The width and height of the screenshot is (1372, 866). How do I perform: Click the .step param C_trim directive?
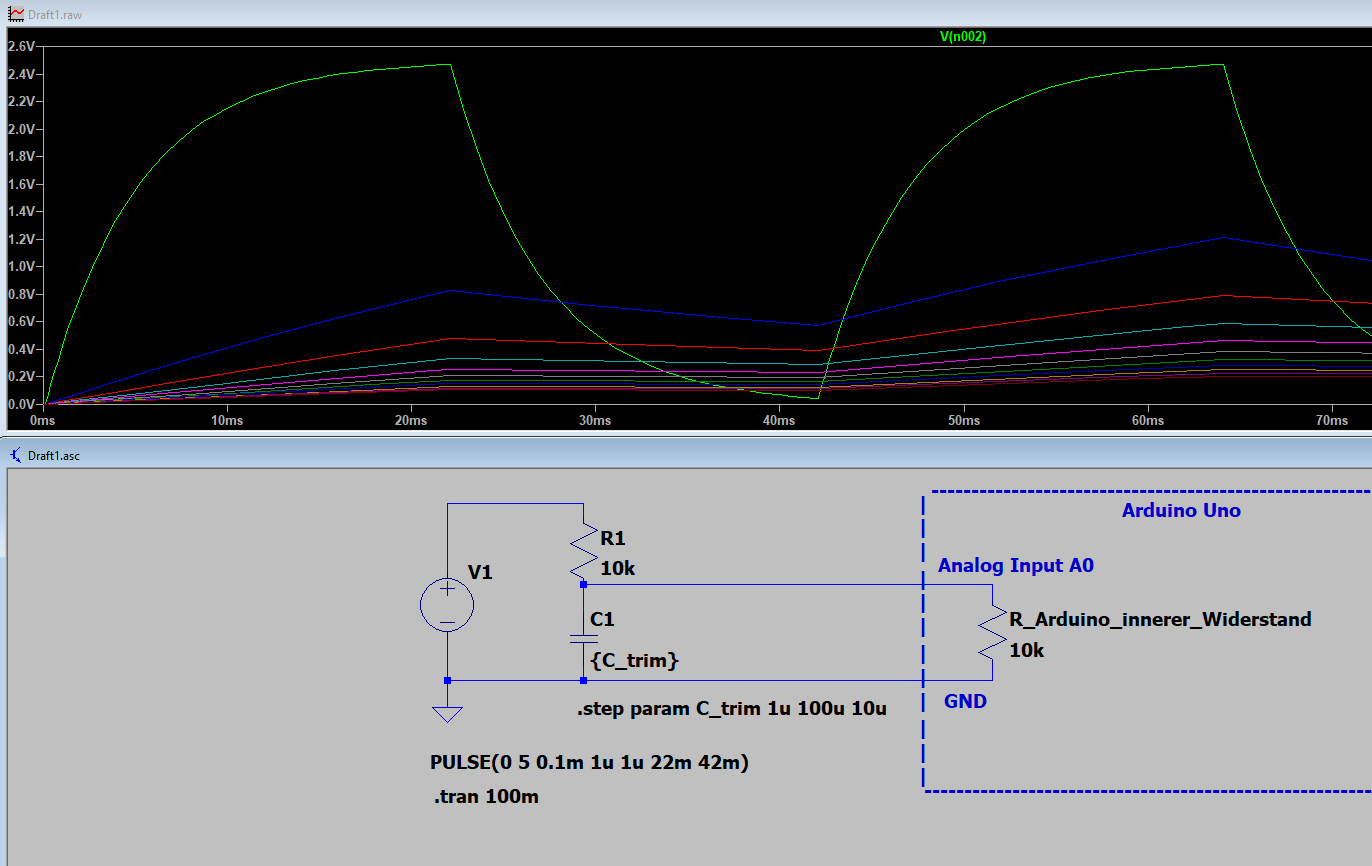pos(731,709)
